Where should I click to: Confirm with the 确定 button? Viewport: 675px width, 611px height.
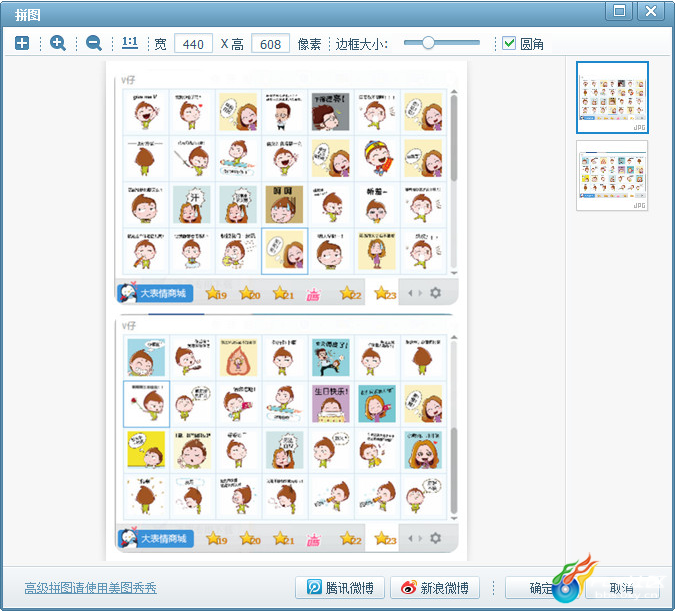(542, 588)
